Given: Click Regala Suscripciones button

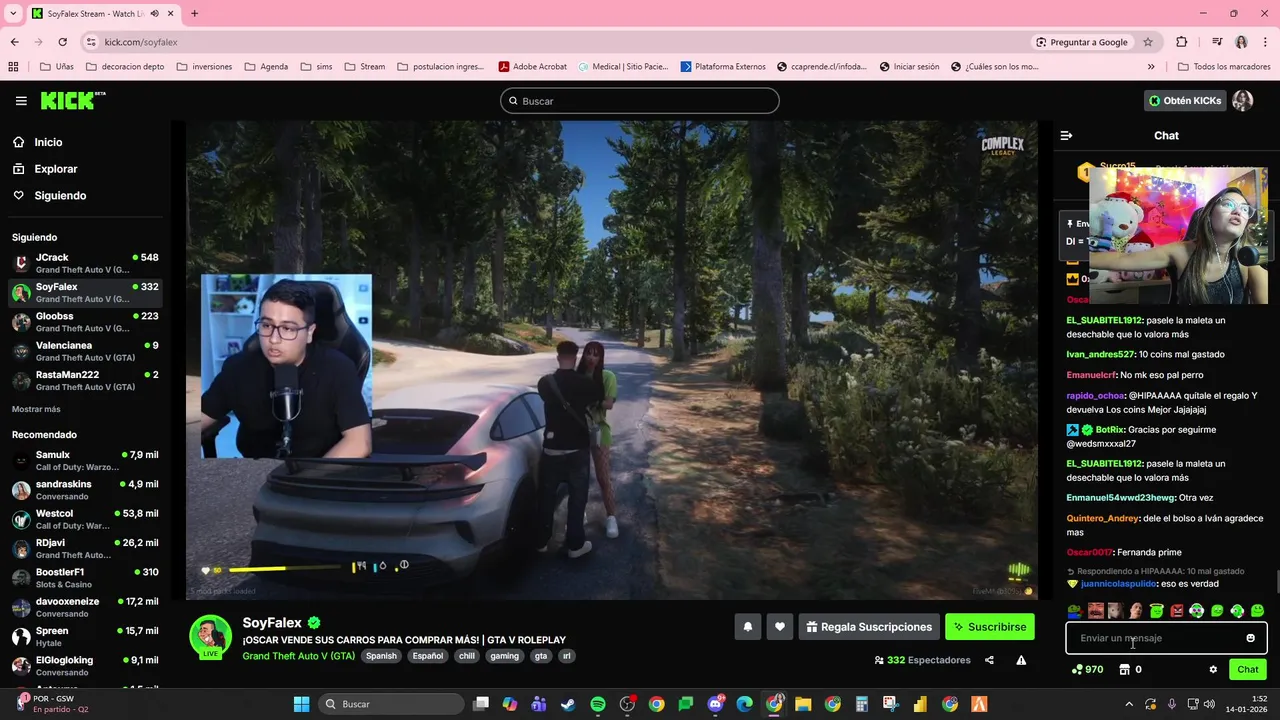Looking at the screenshot, I should [869, 627].
